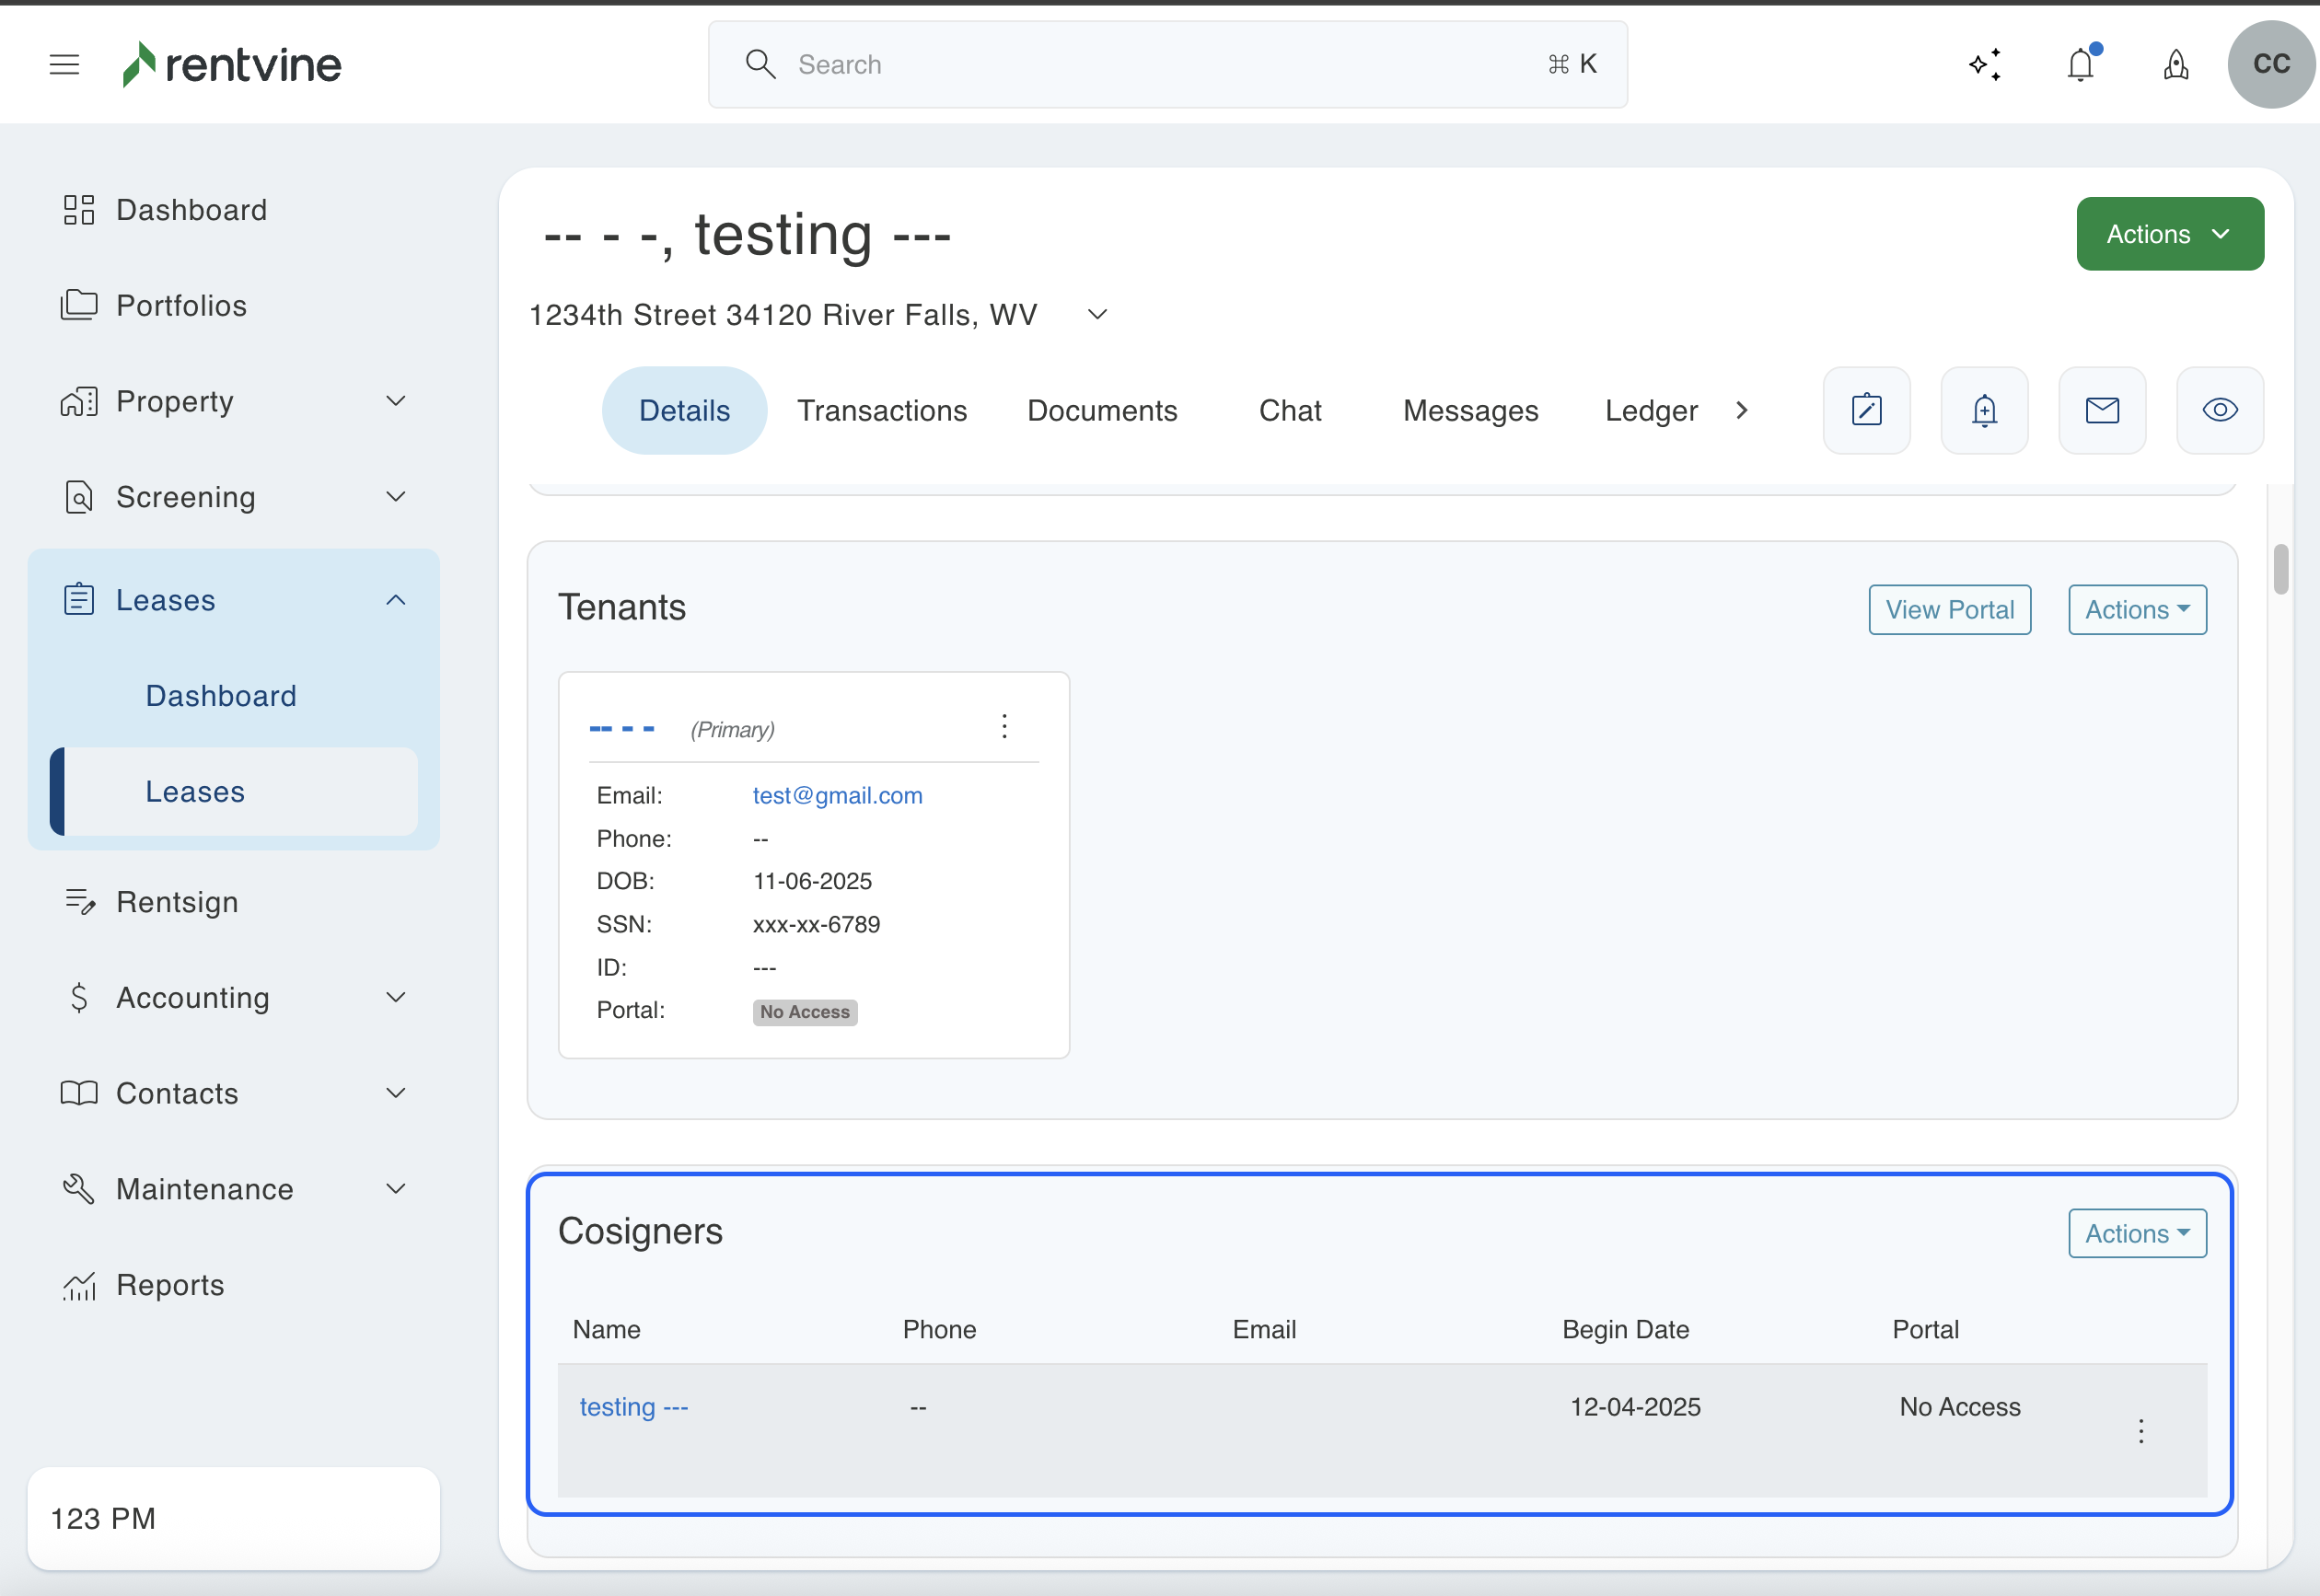The image size is (2320, 1596).
Task: Click the note edit icon button
Action: pos(1866,410)
